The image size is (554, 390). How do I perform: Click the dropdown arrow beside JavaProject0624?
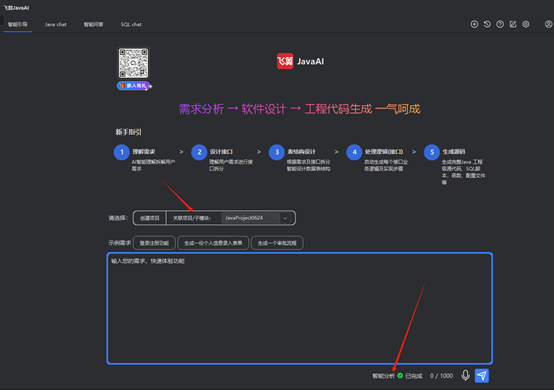pos(285,218)
